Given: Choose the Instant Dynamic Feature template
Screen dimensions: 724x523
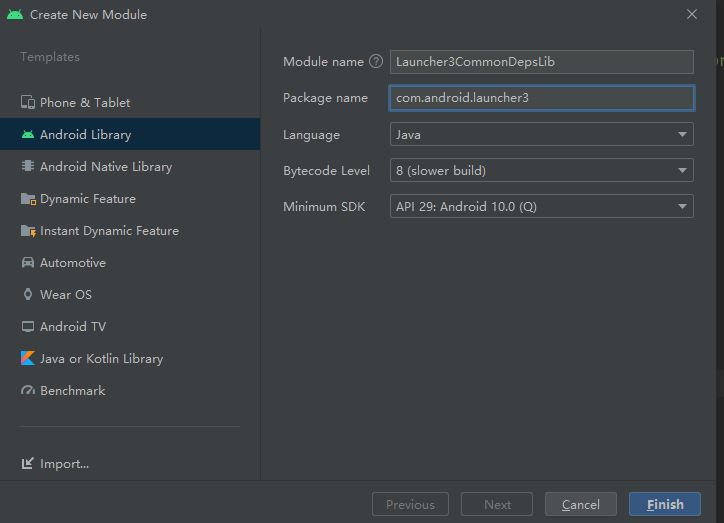Looking at the screenshot, I should (x=130, y=230).
